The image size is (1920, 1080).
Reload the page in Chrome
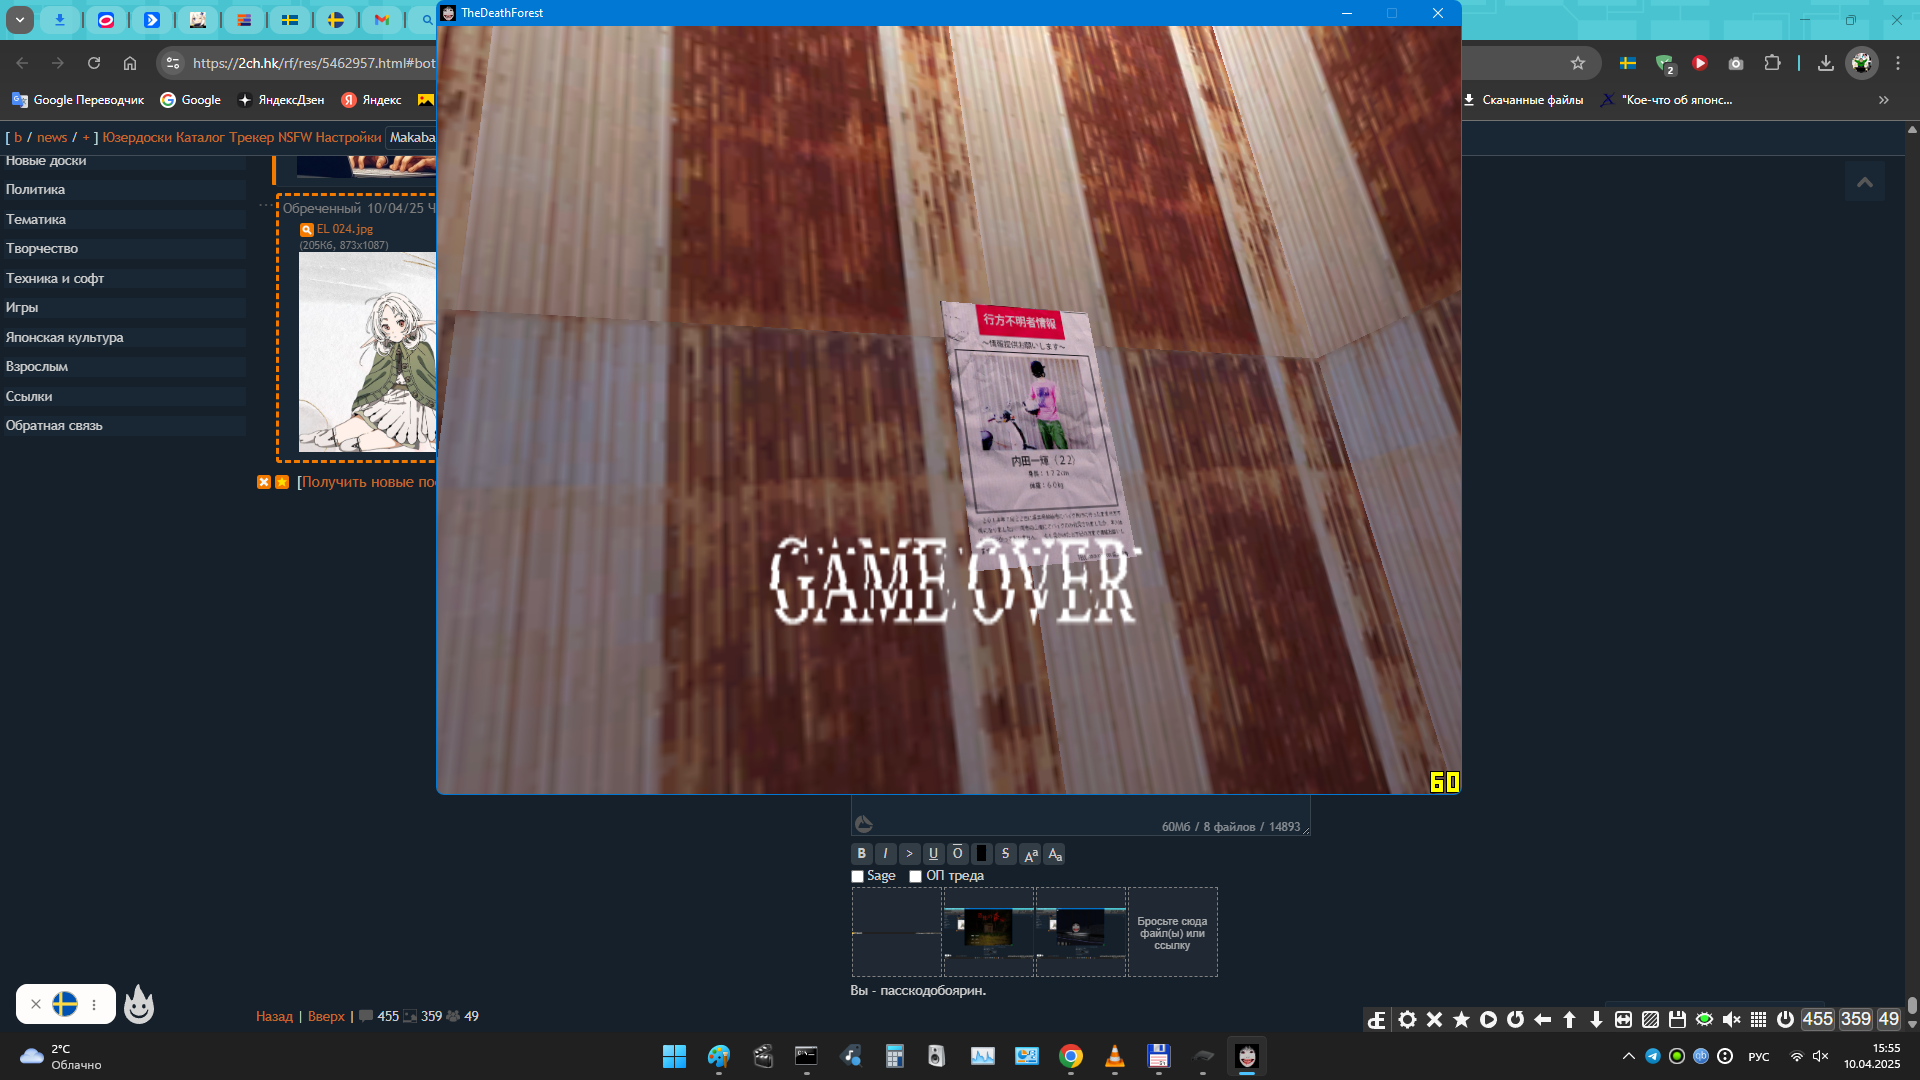pos(94,63)
